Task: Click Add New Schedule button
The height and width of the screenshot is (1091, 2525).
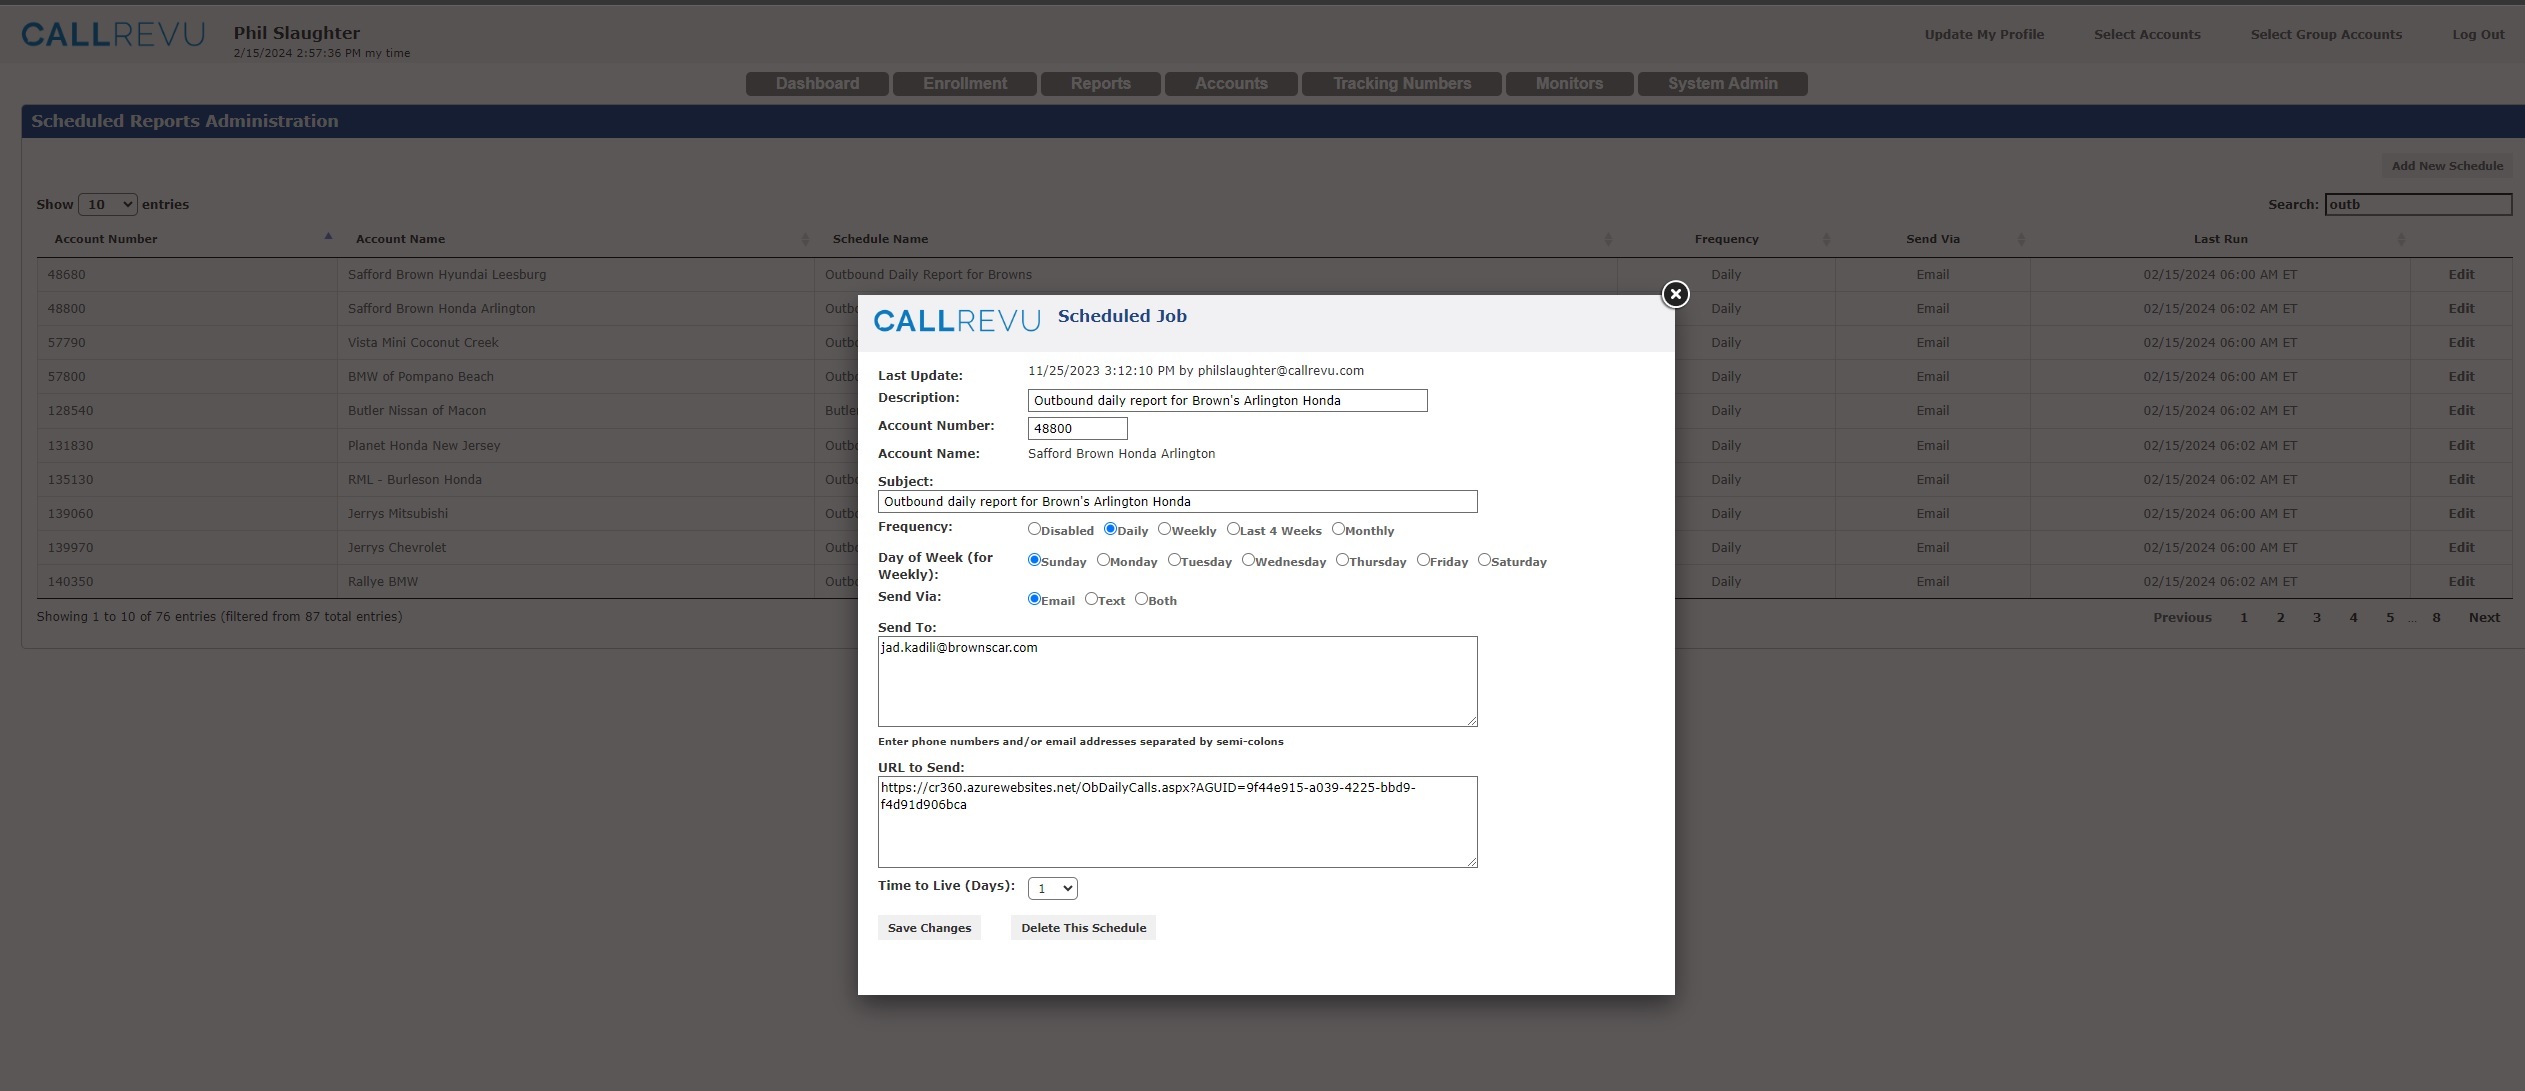Action: [2447, 166]
